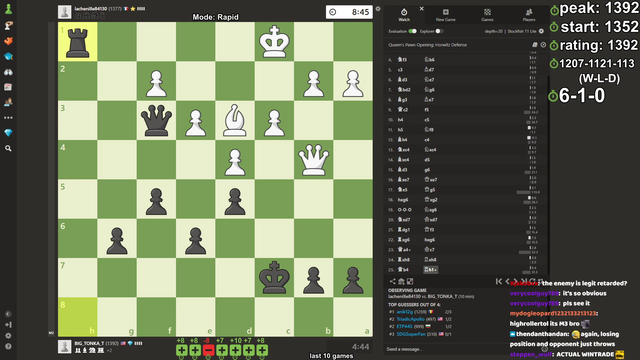
Task: Expand the More three-dots sidebar item
Action: 8,118
